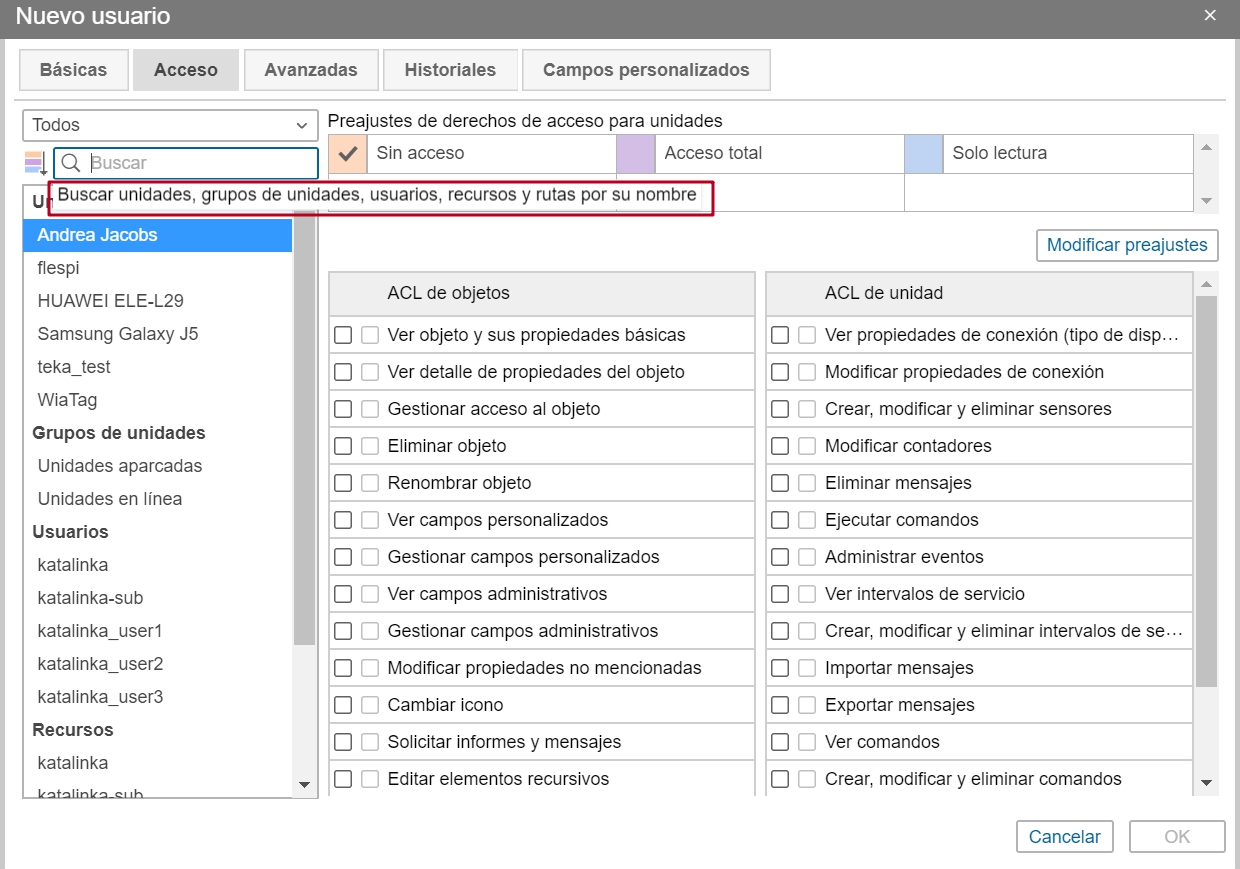
Task: Select the Sin acceso checkmark preset swatch
Action: (348, 153)
